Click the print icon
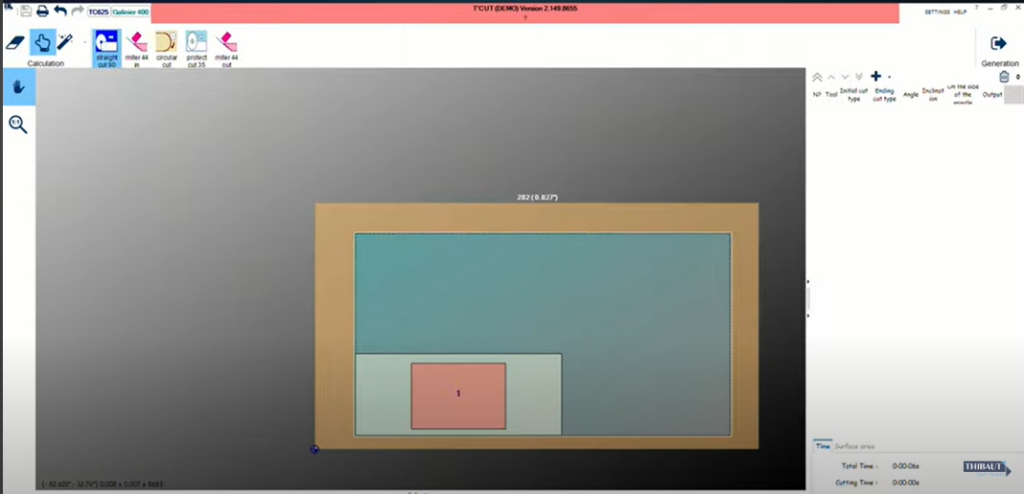Image resolution: width=1024 pixels, height=494 pixels. 42,12
